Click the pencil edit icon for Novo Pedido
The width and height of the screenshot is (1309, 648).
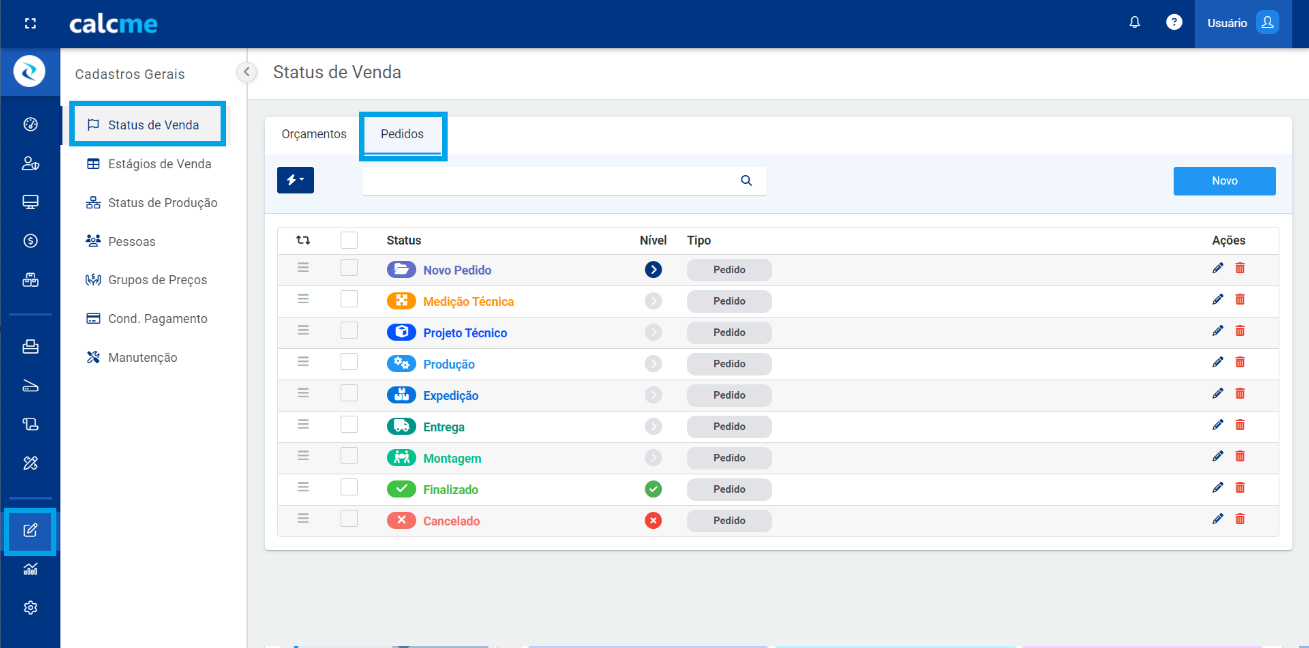(x=1217, y=268)
